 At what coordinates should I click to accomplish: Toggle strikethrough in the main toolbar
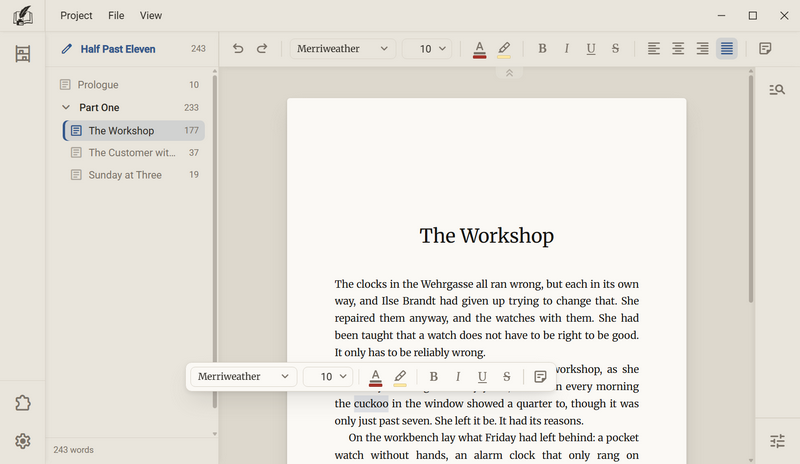[615, 48]
